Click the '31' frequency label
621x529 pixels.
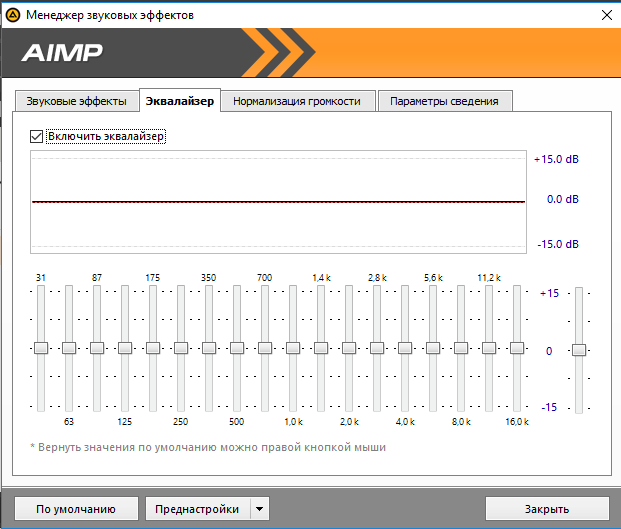click(41, 278)
